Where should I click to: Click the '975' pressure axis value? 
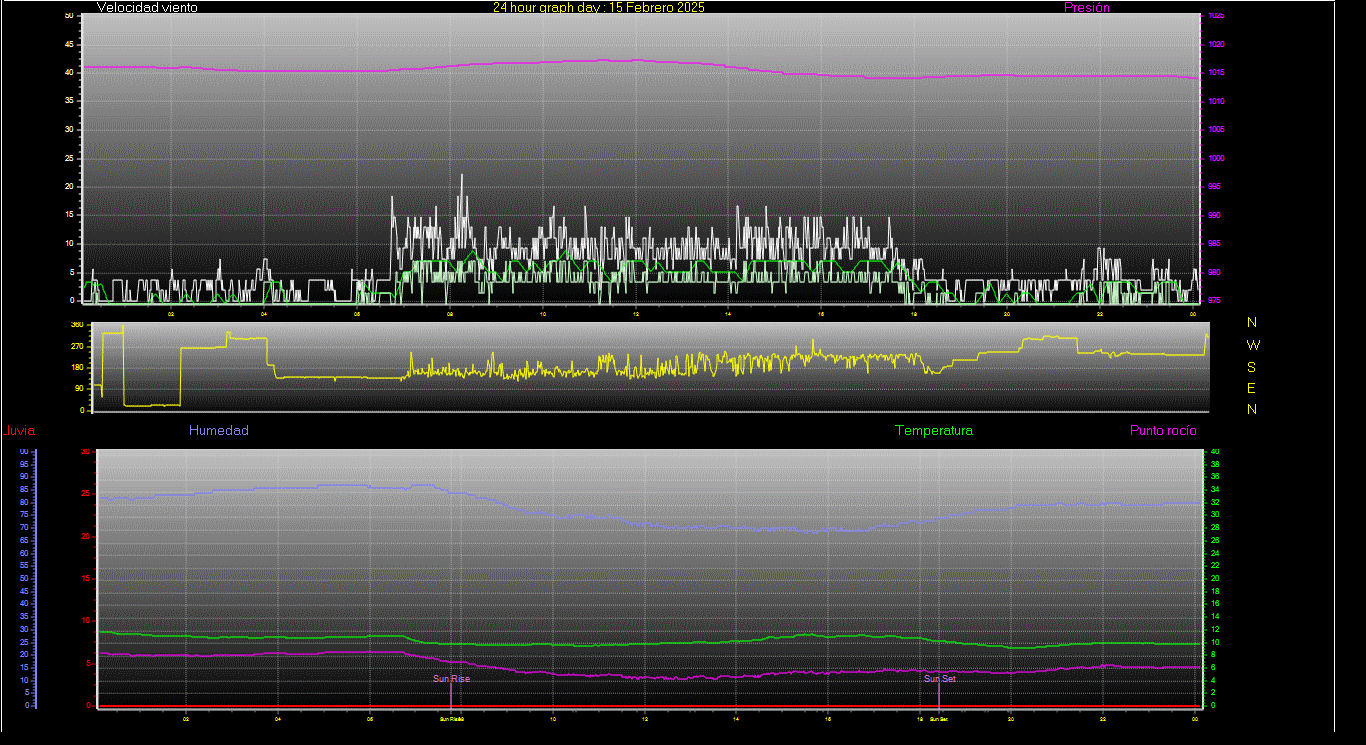click(1214, 300)
